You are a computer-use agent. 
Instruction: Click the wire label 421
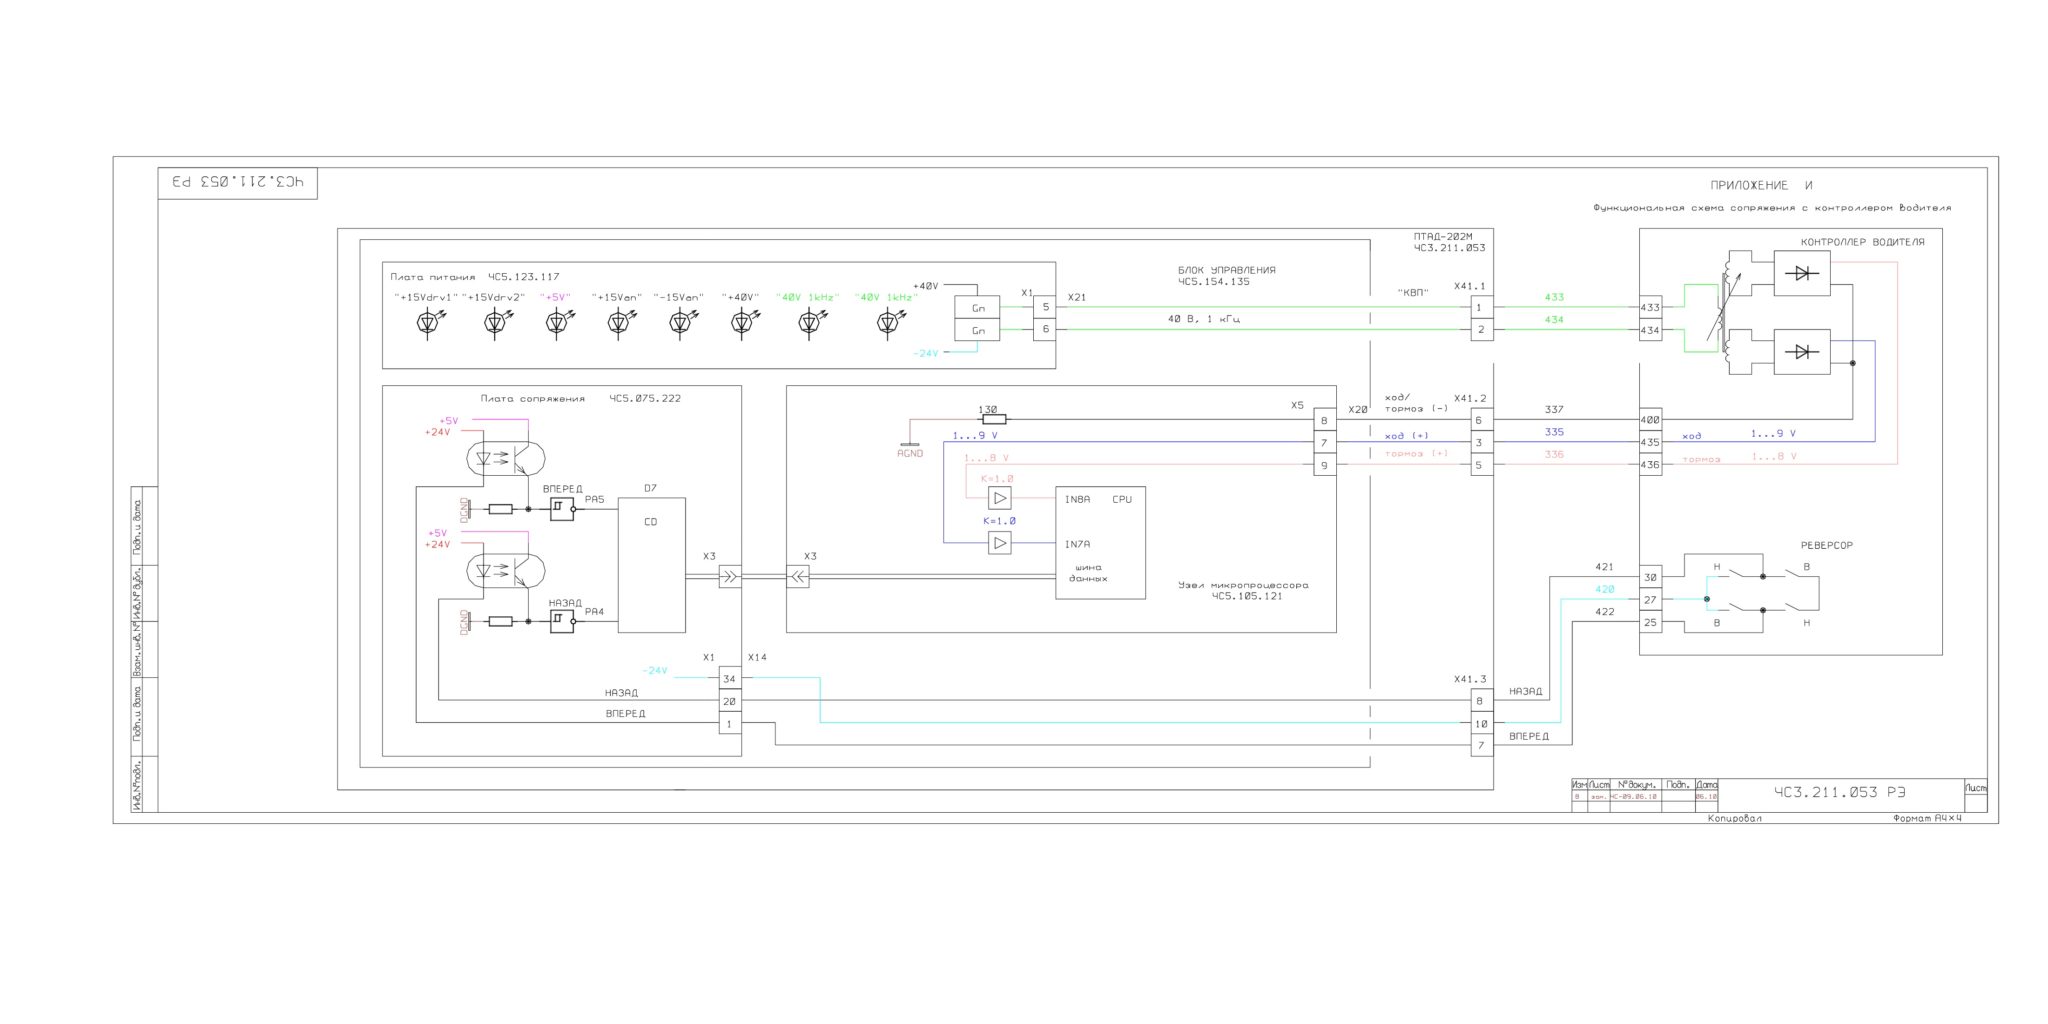click(x=1604, y=567)
